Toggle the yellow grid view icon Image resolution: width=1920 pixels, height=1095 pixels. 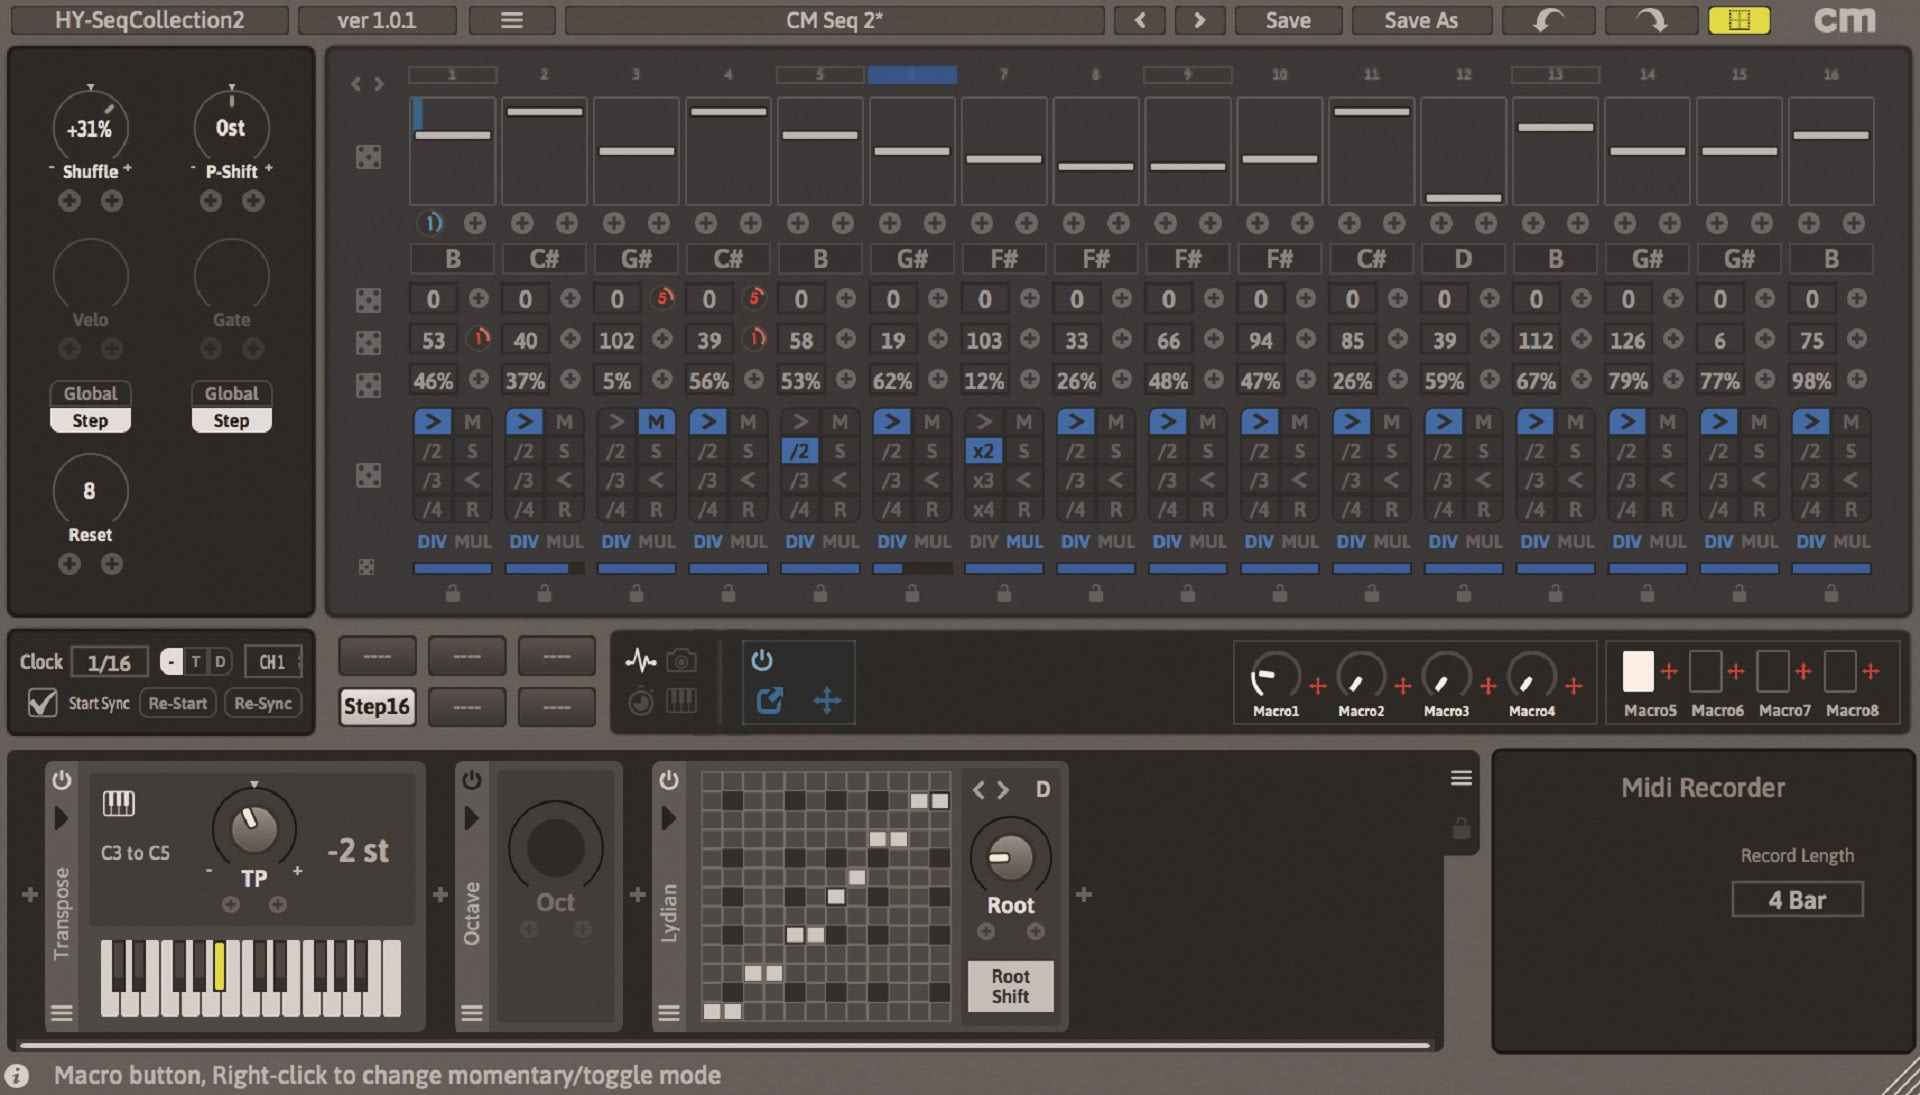[1739, 20]
